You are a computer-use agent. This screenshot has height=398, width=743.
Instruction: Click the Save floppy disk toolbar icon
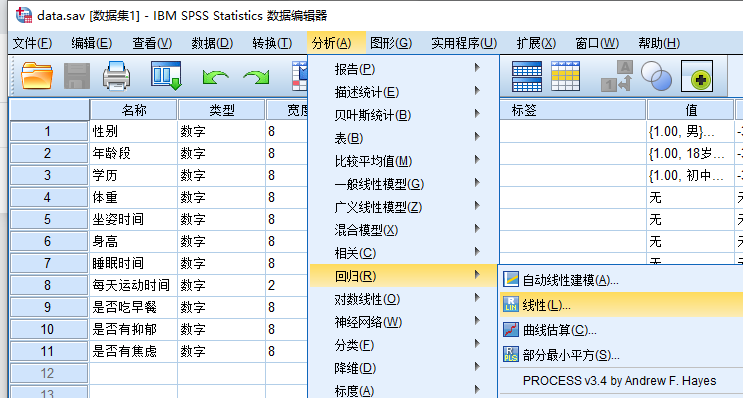(77, 76)
